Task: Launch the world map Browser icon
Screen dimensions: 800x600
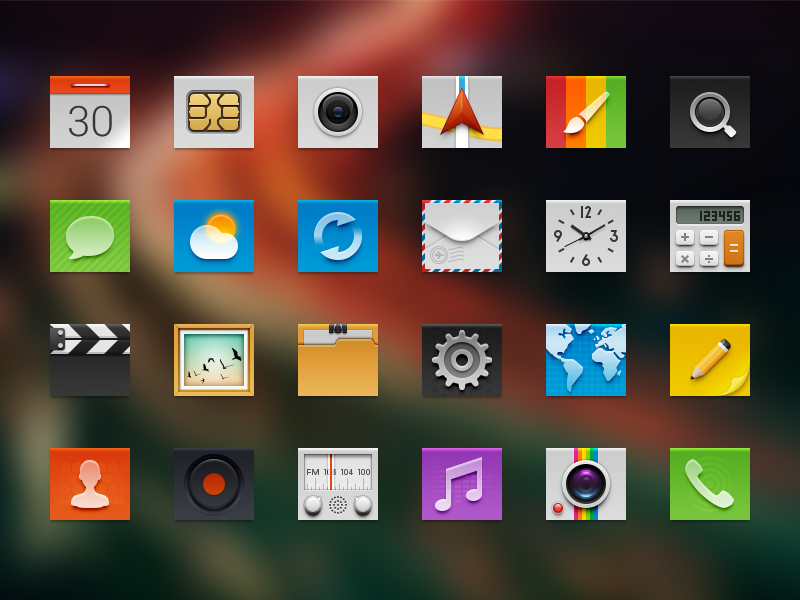Action: point(586,360)
